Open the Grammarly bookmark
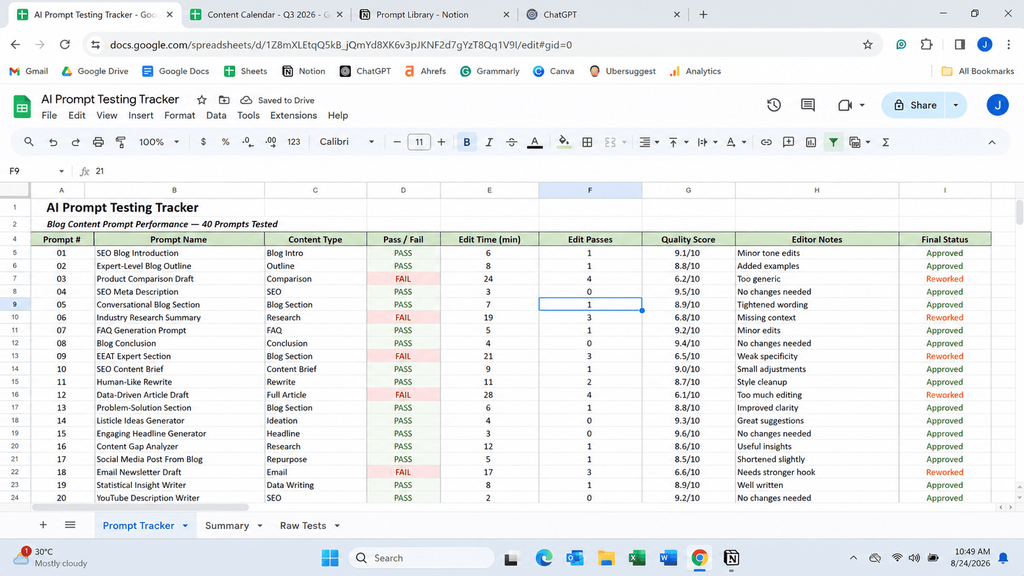The width and height of the screenshot is (1024, 576). tap(490, 71)
